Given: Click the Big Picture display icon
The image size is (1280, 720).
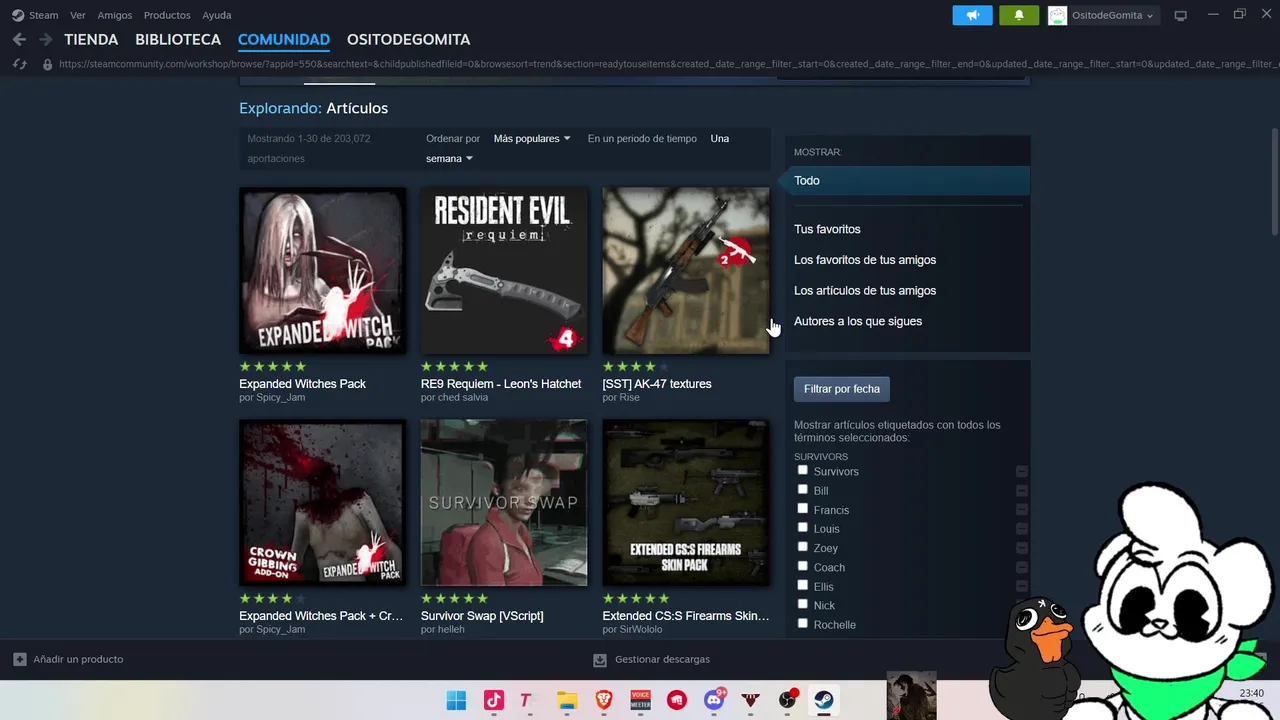Looking at the screenshot, I should coord(1180,15).
